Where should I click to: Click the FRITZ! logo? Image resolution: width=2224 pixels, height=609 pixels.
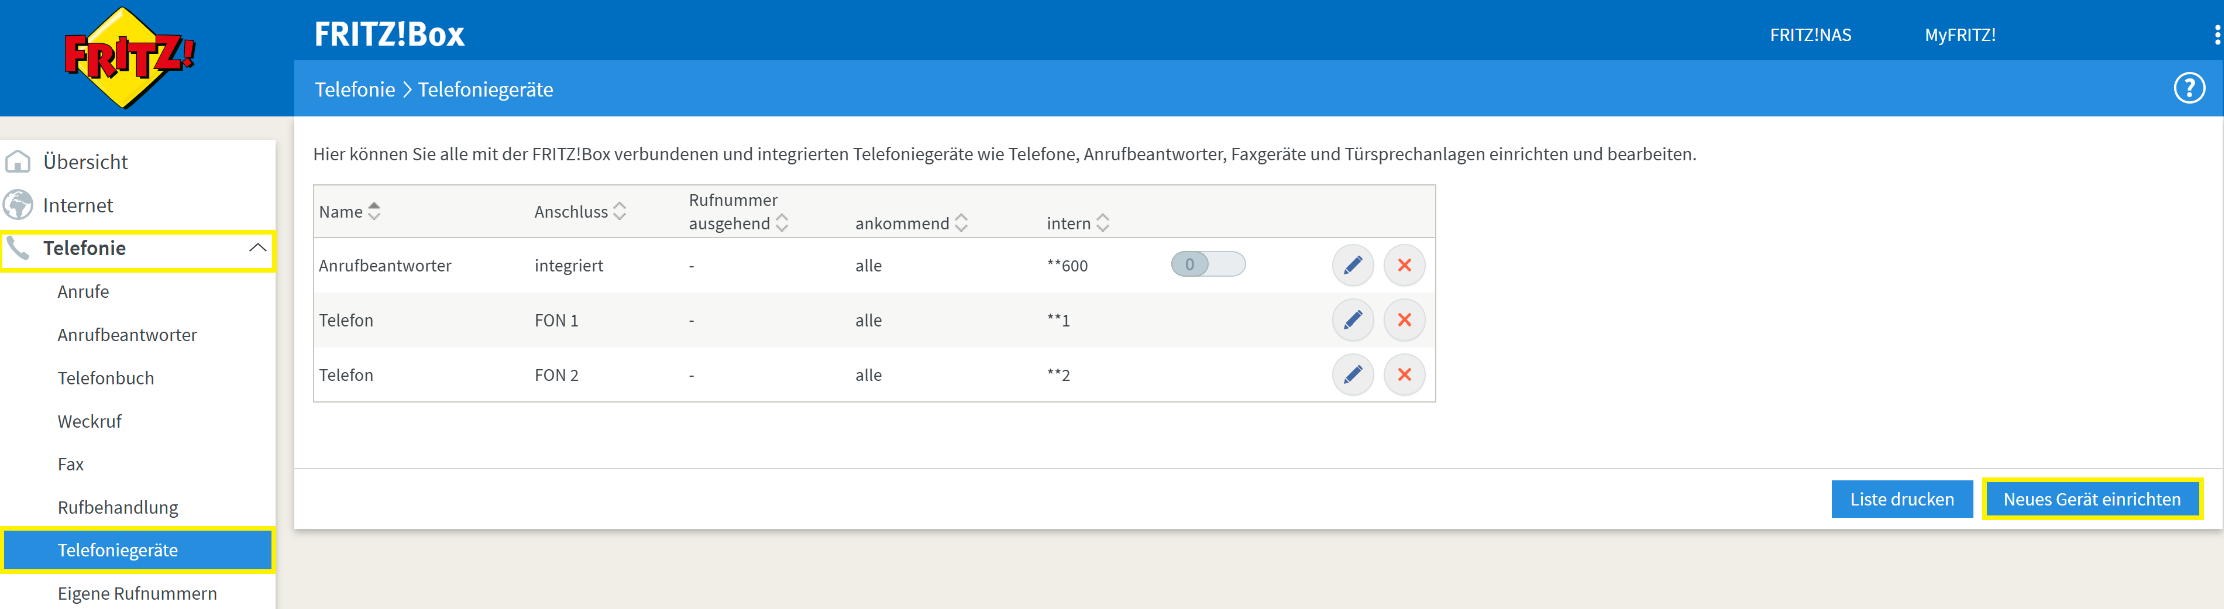129,57
